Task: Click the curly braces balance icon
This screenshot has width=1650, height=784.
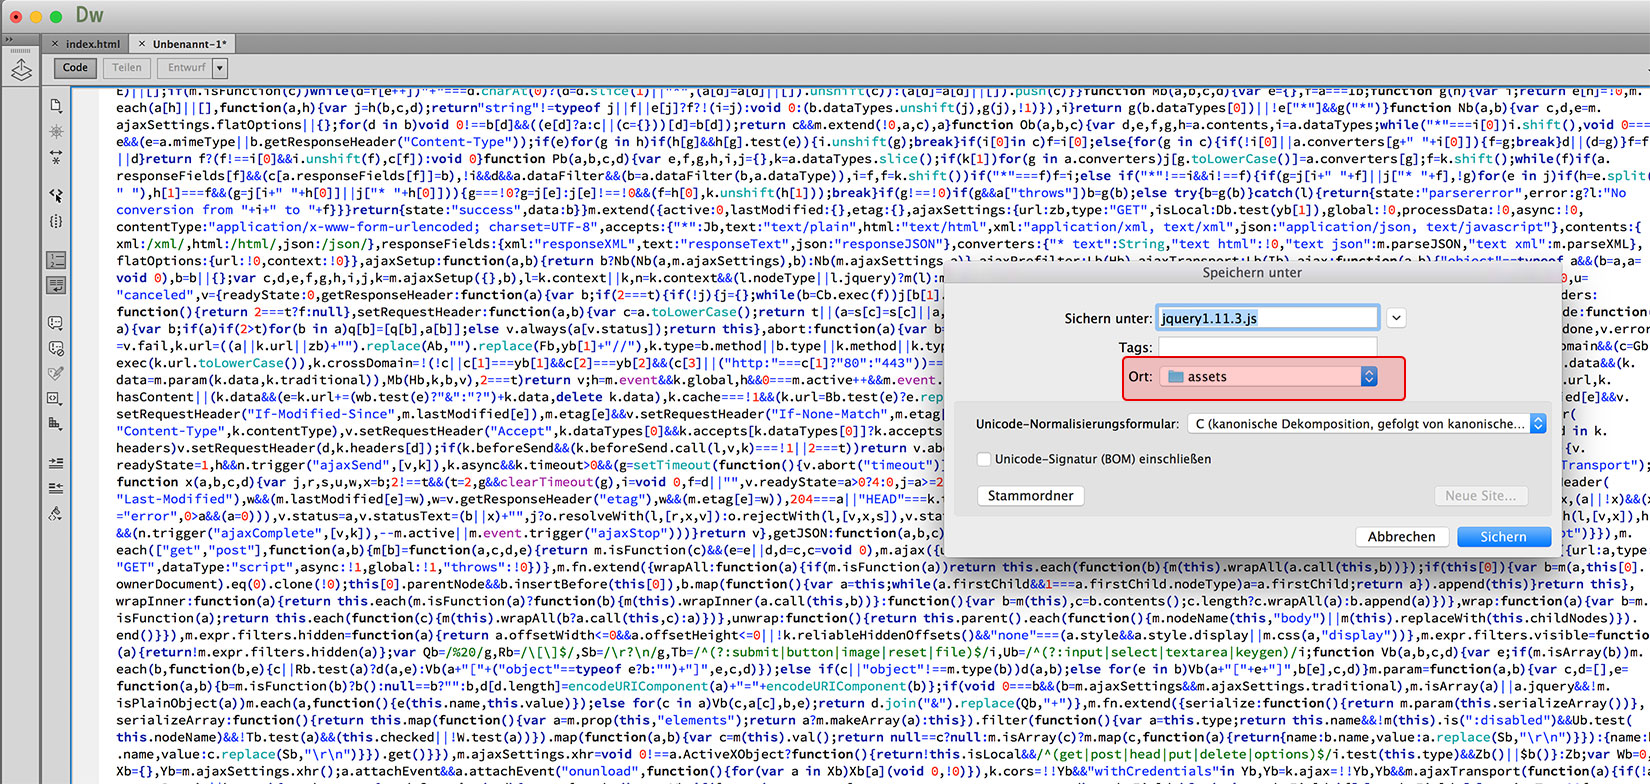Action: (x=56, y=221)
